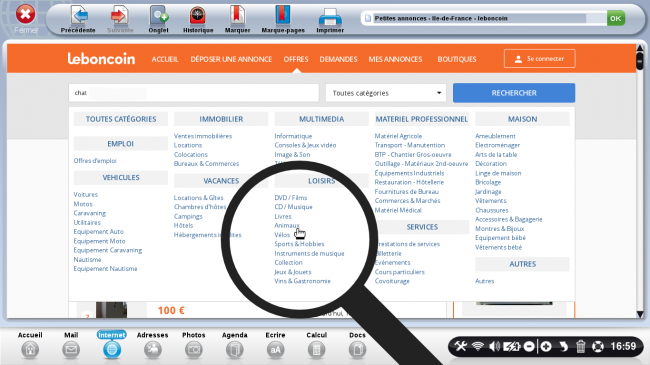Open the Animaux category link
The width and height of the screenshot is (650, 365).
tap(286, 225)
